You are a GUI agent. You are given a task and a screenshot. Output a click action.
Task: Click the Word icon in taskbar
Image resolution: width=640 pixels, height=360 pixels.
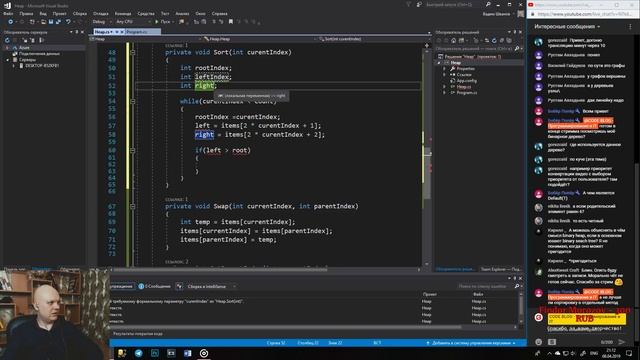tap(187, 353)
